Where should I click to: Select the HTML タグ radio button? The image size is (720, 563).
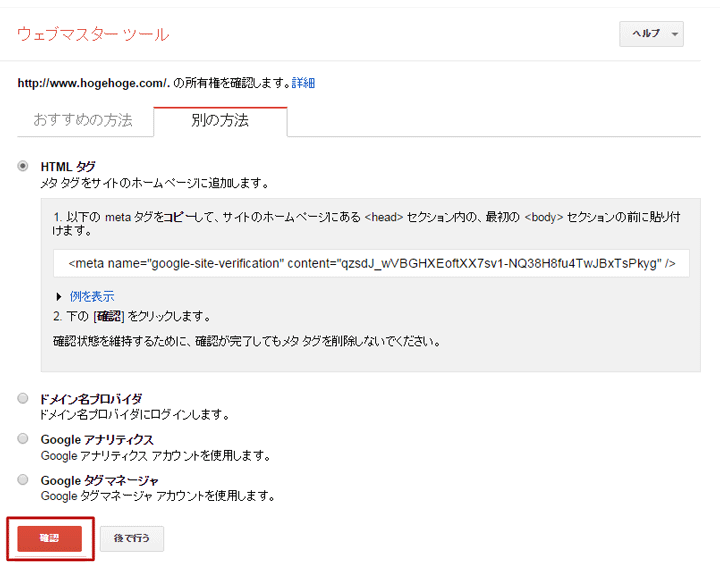click(x=23, y=166)
